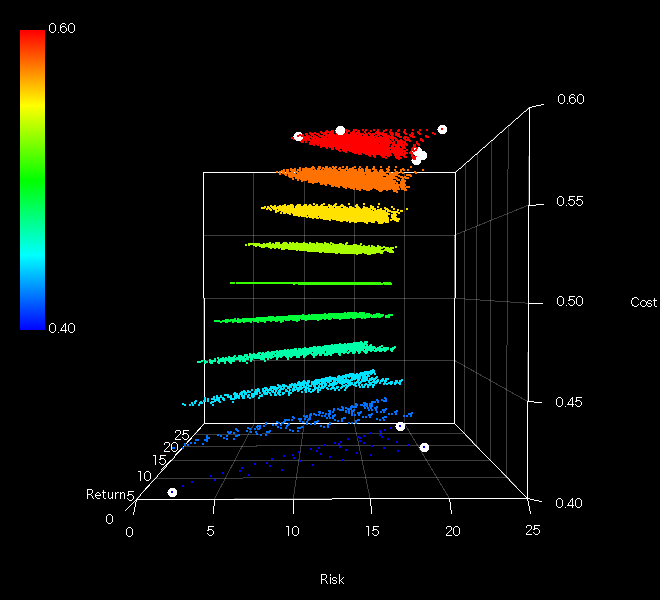Pick the 10 tick on Return axis
Viewport: 660px width, 600px height.
(x=144, y=476)
